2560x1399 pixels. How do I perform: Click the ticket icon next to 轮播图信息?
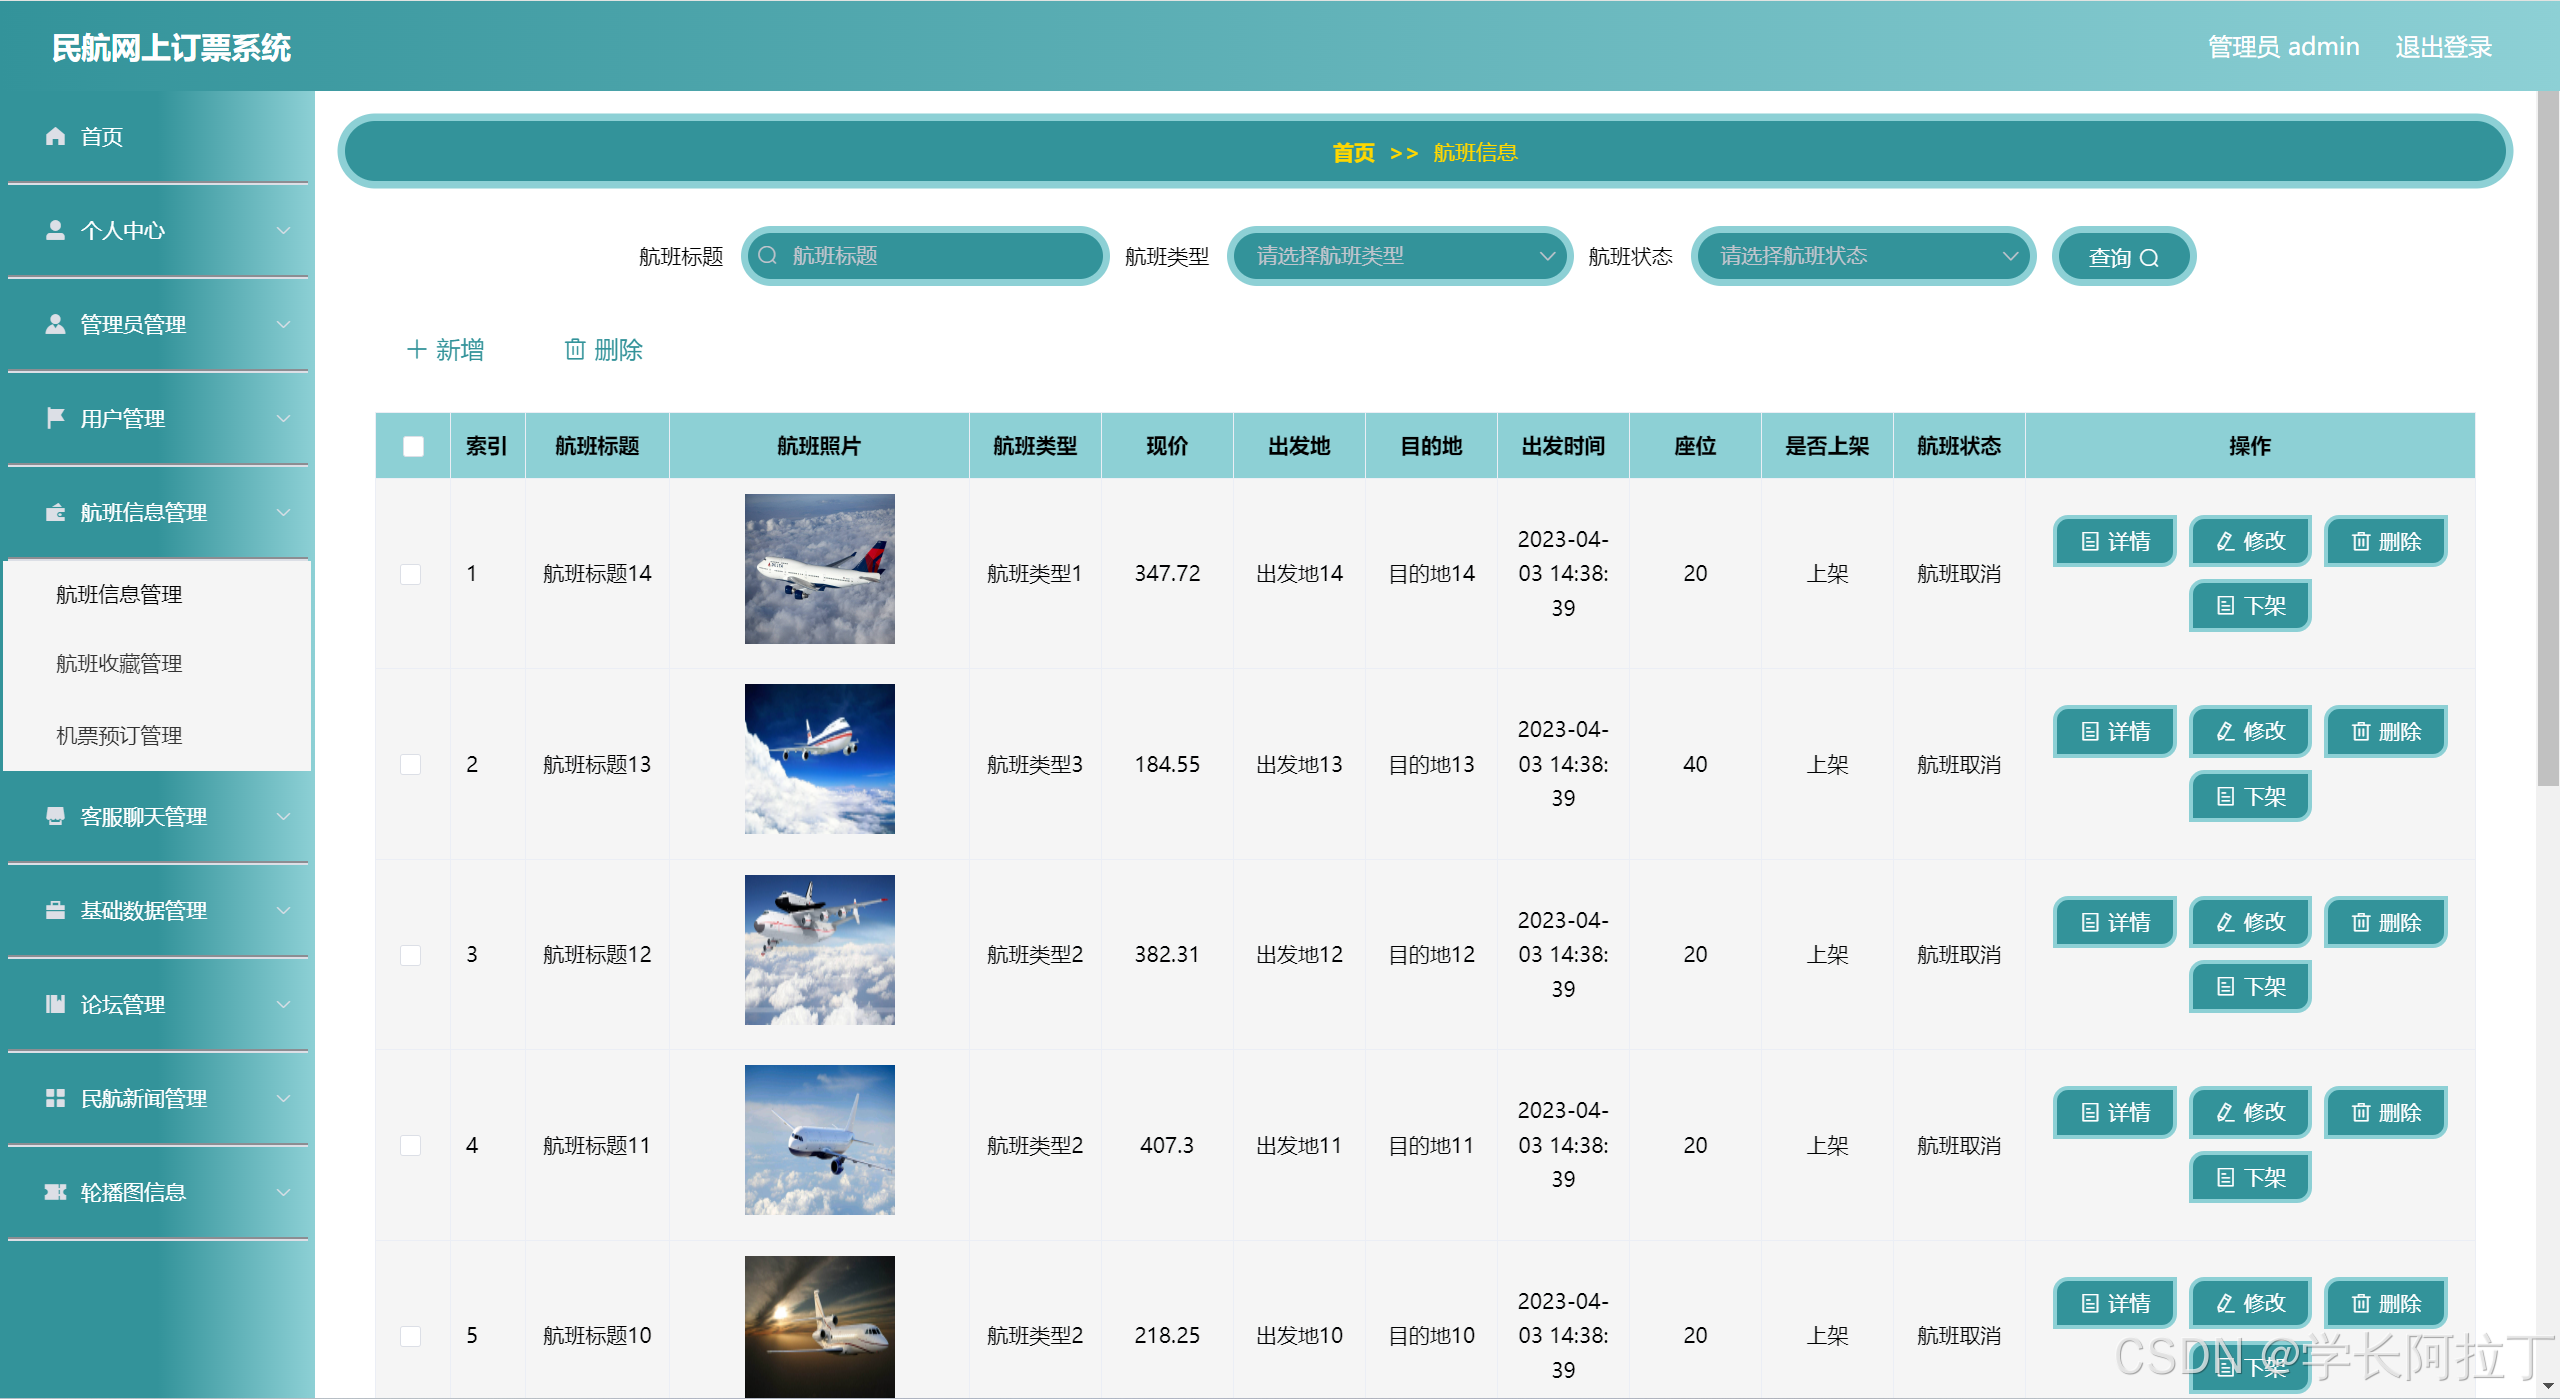(x=55, y=1192)
